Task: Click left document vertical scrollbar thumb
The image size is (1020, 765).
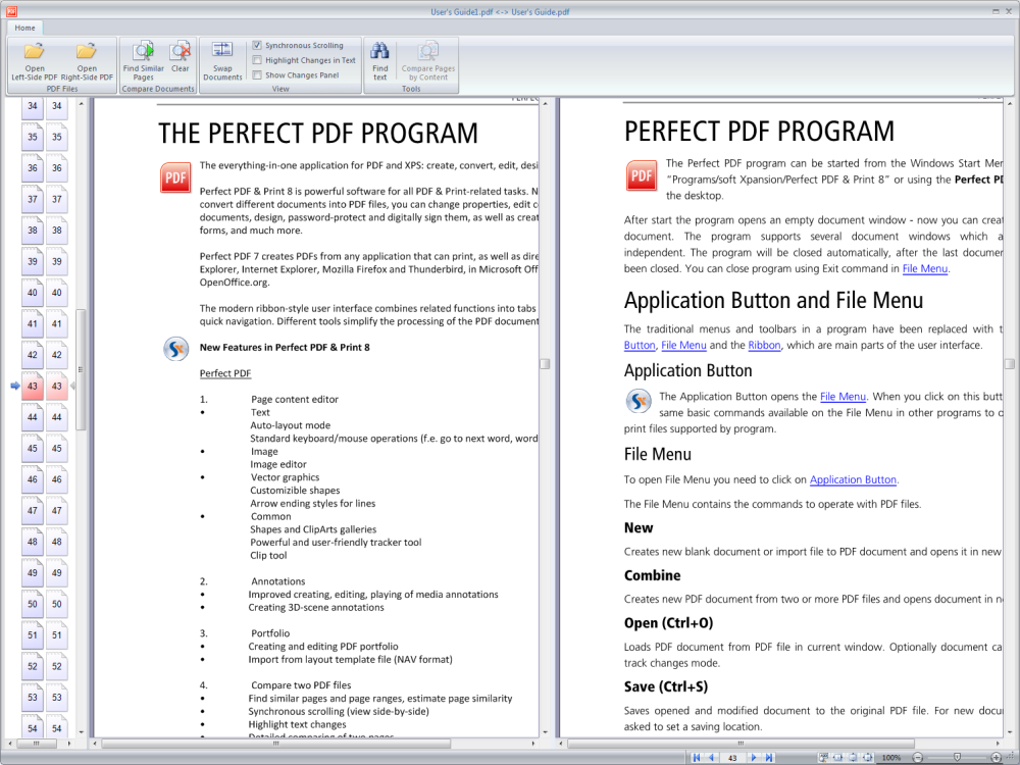Action: pyautogui.click(x=545, y=364)
